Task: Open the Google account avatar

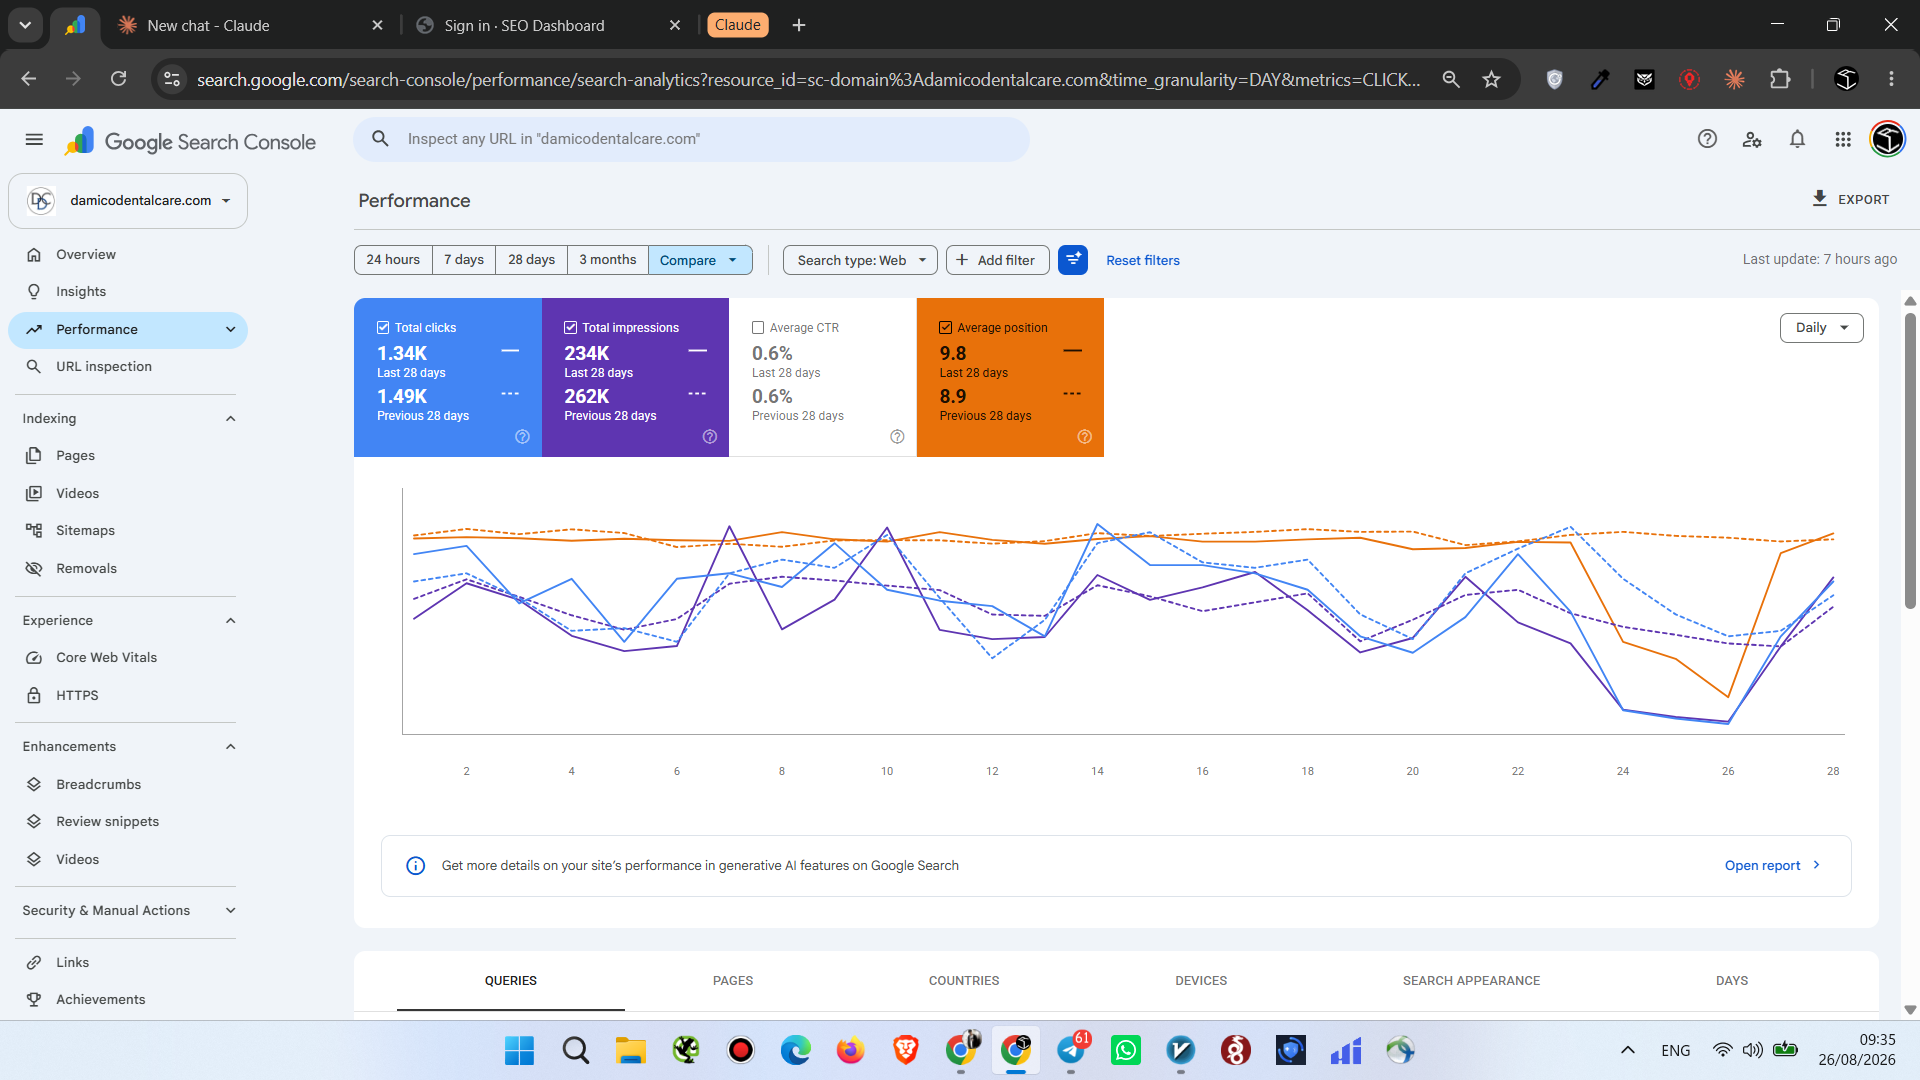Action: [1888, 139]
